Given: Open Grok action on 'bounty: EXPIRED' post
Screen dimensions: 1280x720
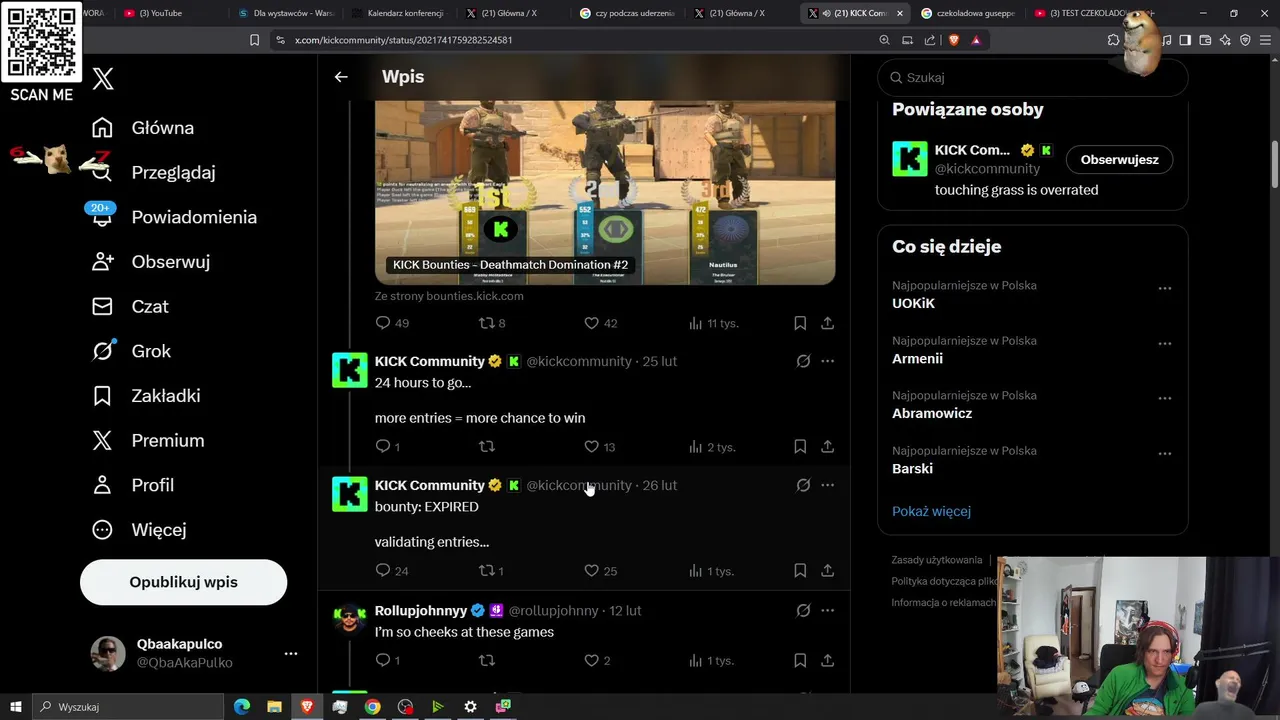Looking at the screenshot, I should (x=803, y=485).
